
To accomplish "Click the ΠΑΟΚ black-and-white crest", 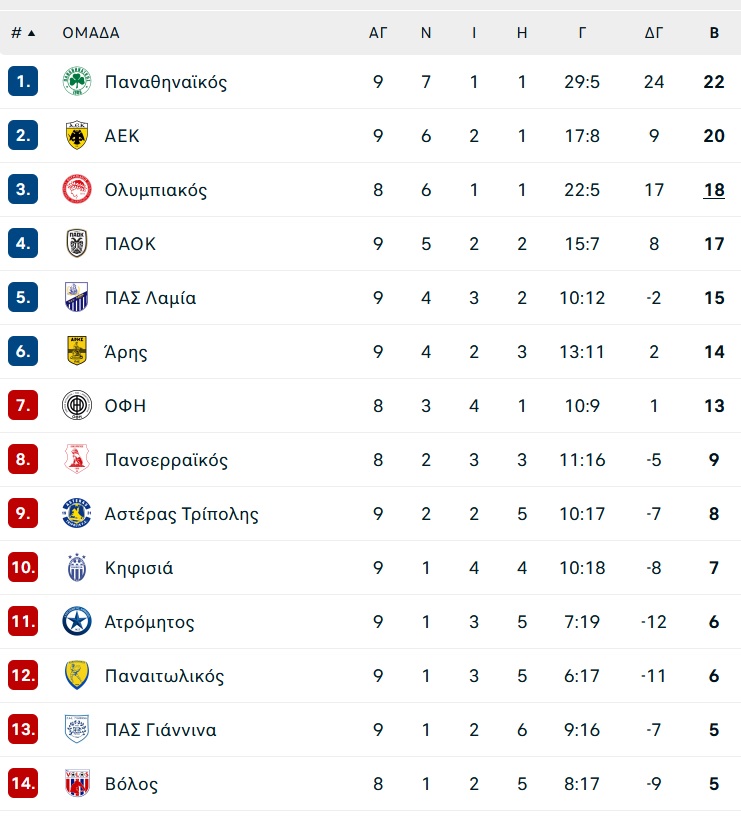I will coord(77,244).
